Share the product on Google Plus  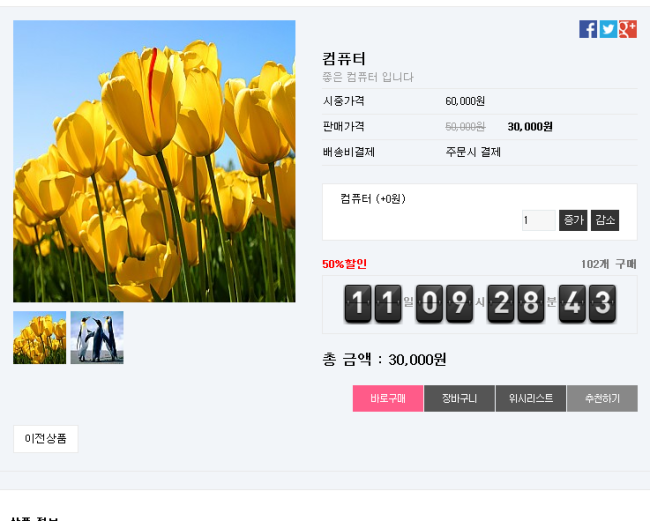(x=627, y=29)
